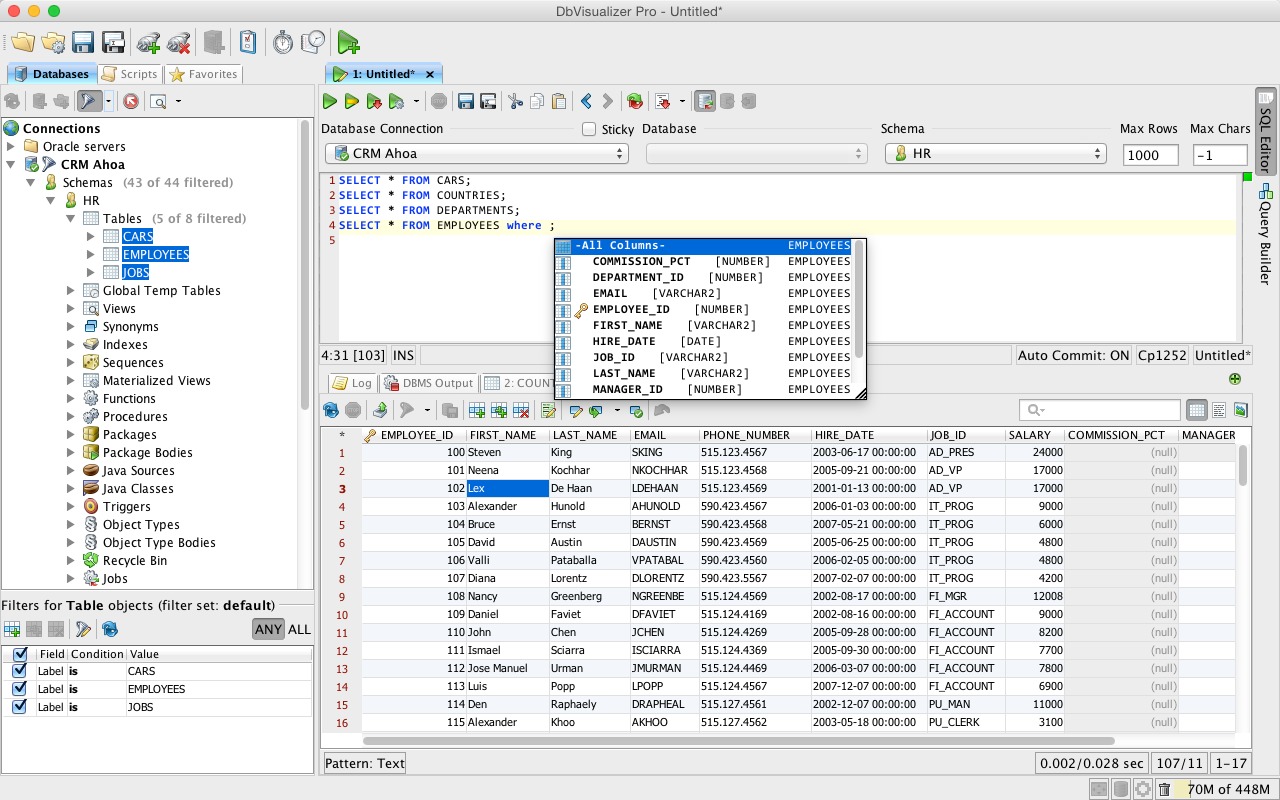Click the commit/rollback red-green icon

point(634,101)
